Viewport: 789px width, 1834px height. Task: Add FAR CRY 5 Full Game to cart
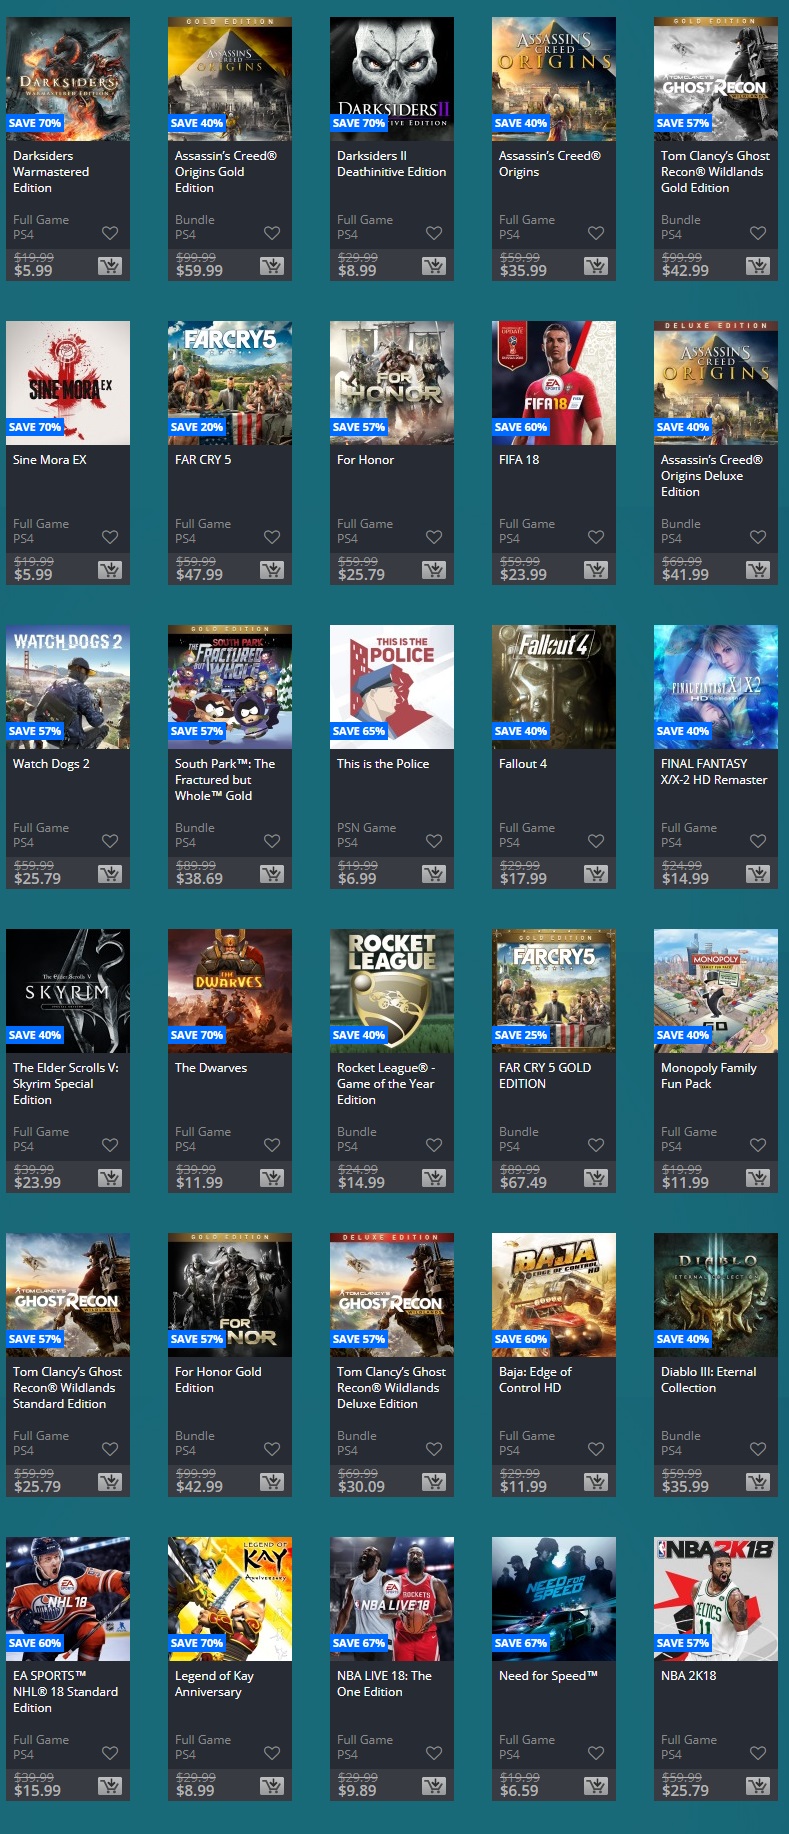coord(272,570)
